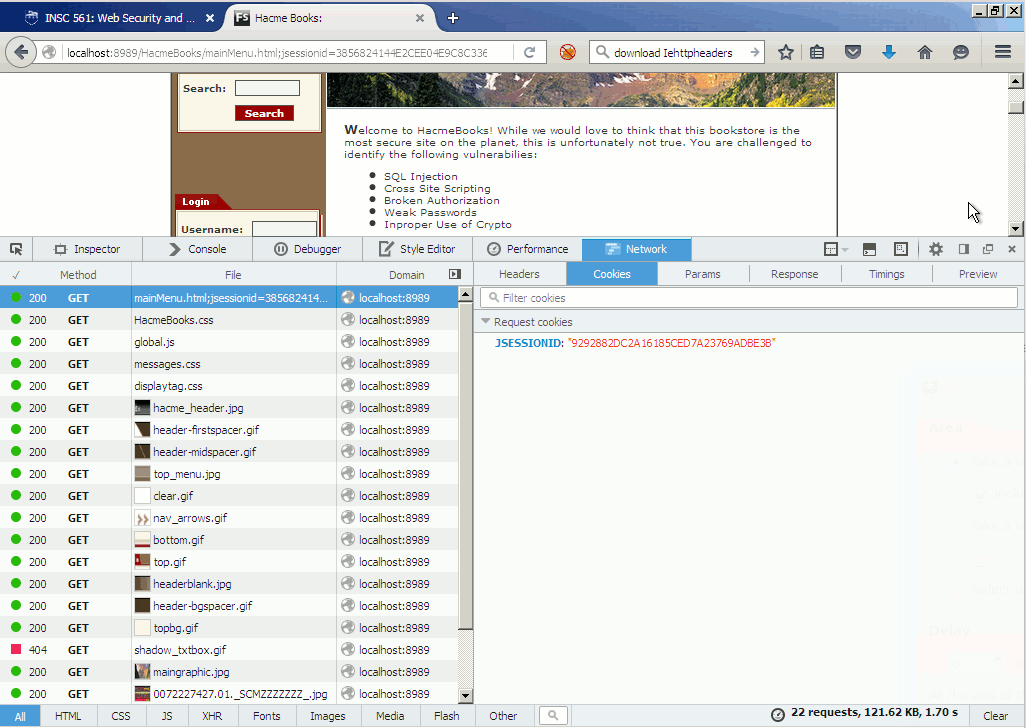Bookmark this page with the star icon
Screen dimensions: 1026x728
pos(786,52)
